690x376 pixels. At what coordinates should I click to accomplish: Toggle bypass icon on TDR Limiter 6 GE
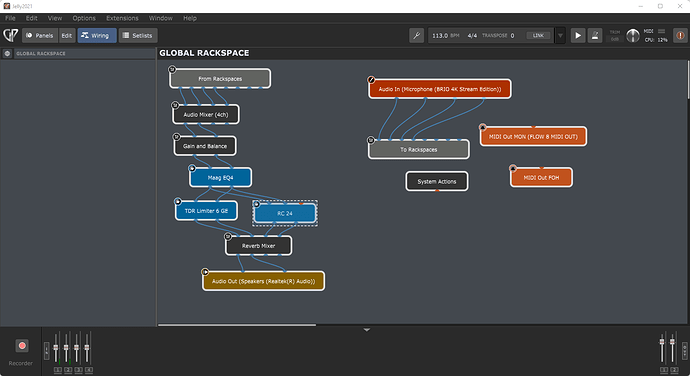(x=178, y=202)
